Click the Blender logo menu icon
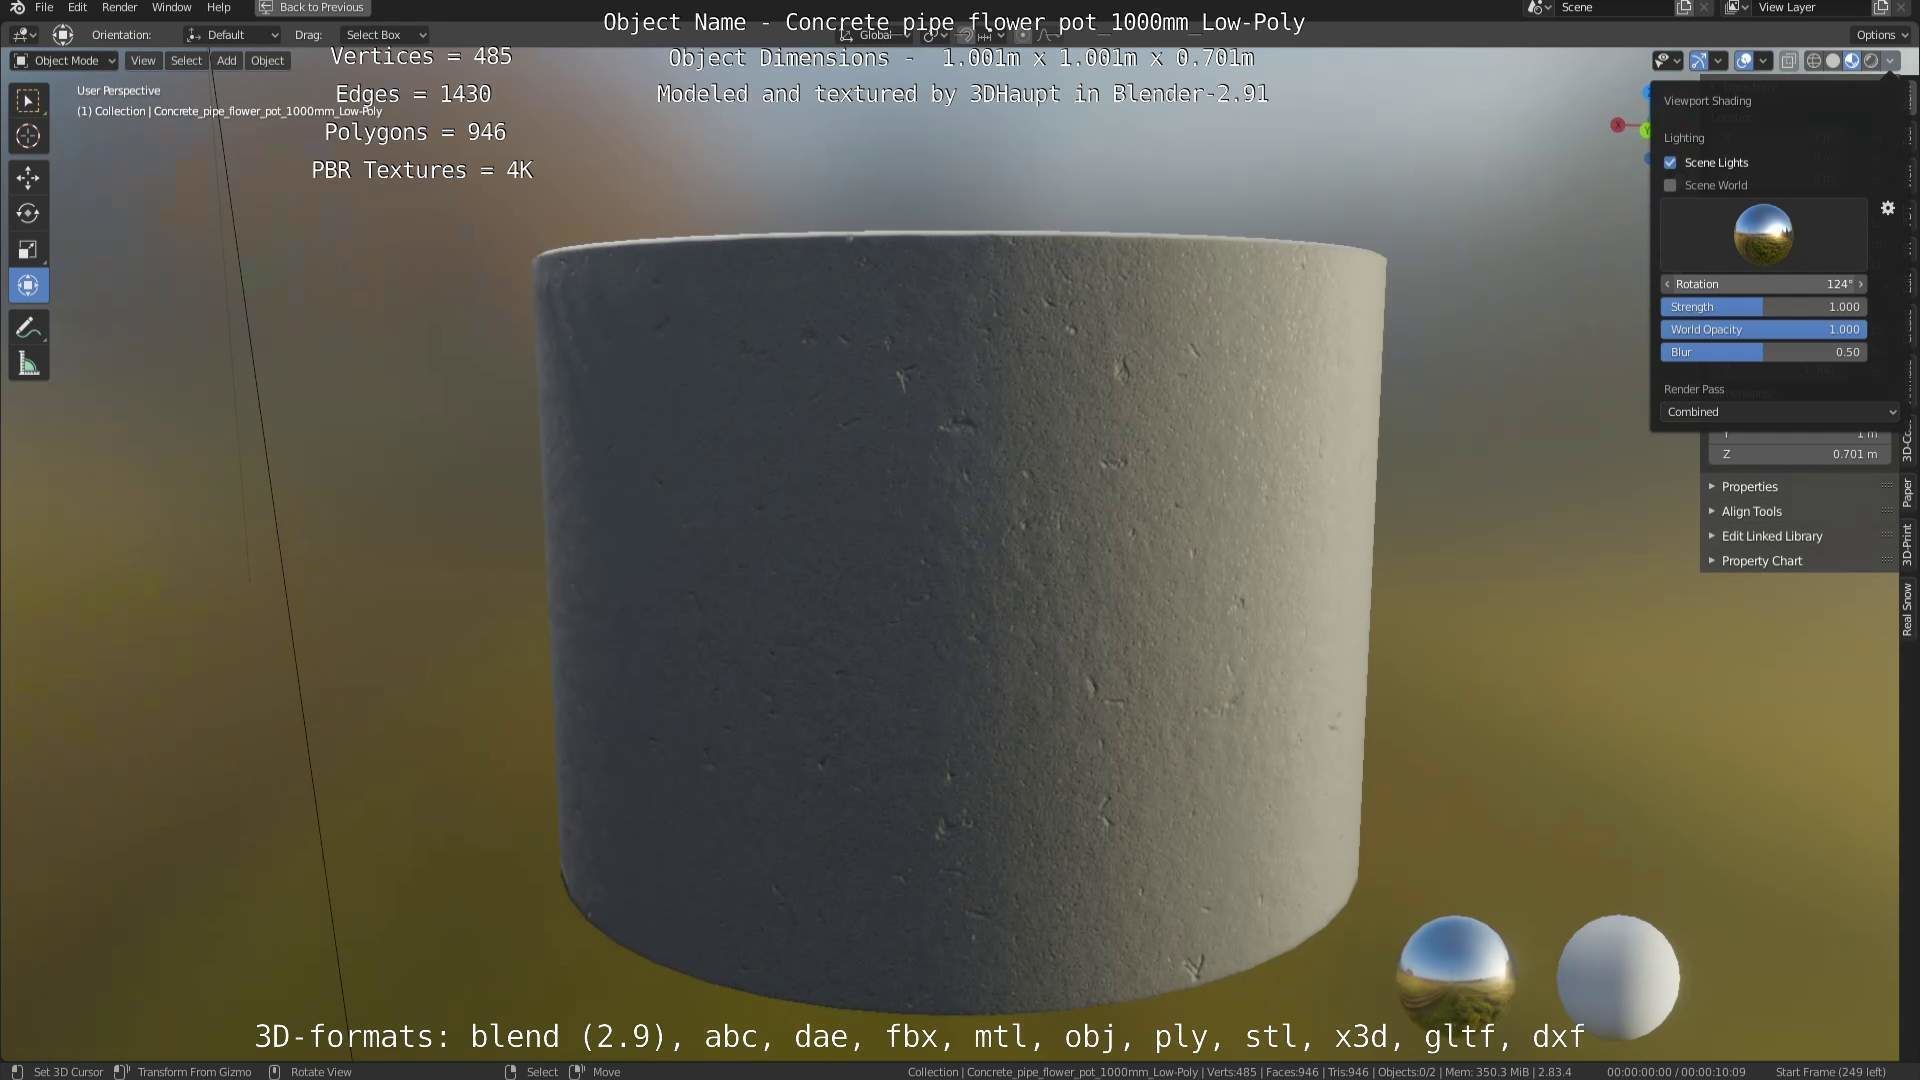Screen dimensions: 1920x1080 [x=17, y=7]
